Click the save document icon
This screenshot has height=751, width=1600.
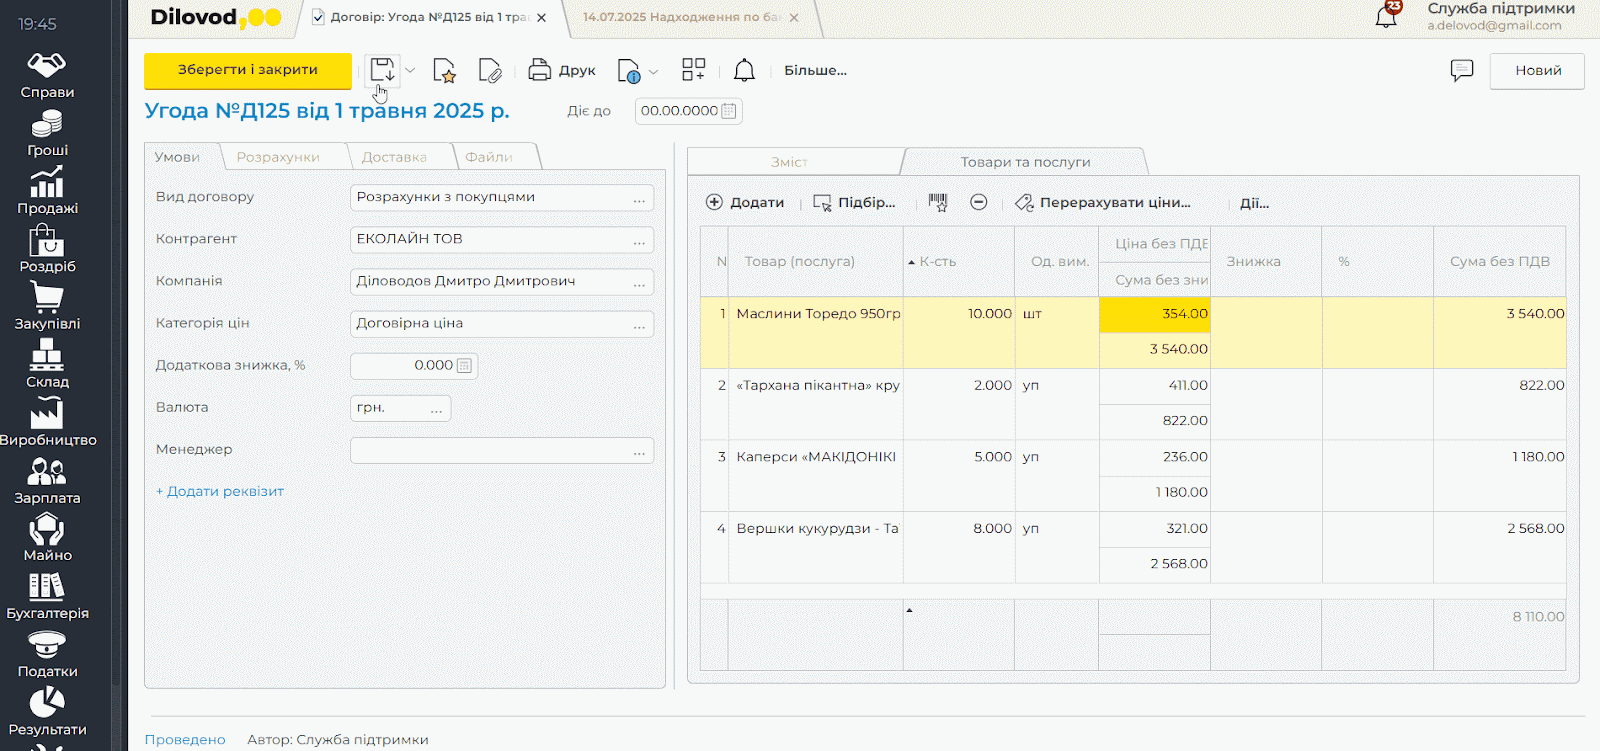382,70
